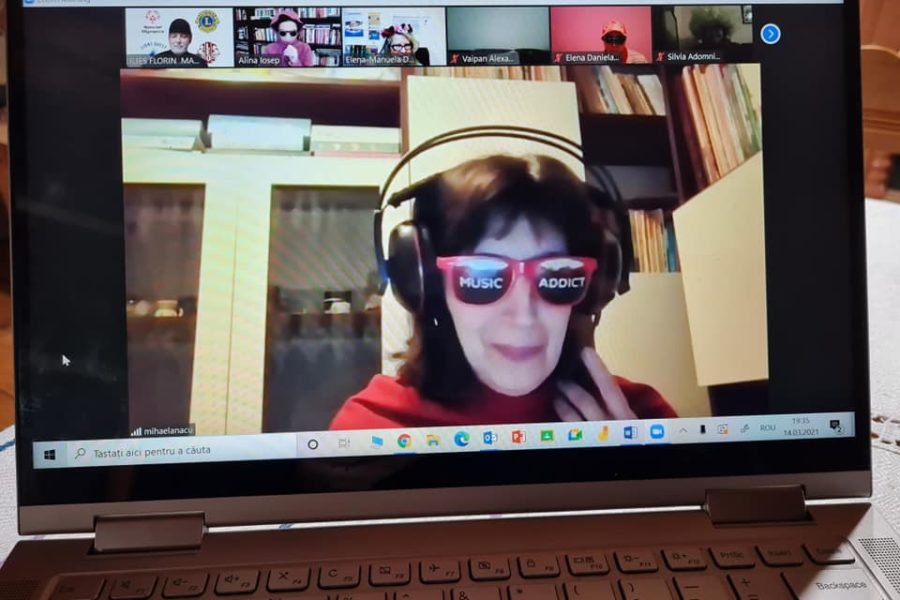
Task: Open Microsoft Edge from the taskbar
Action: (461, 438)
